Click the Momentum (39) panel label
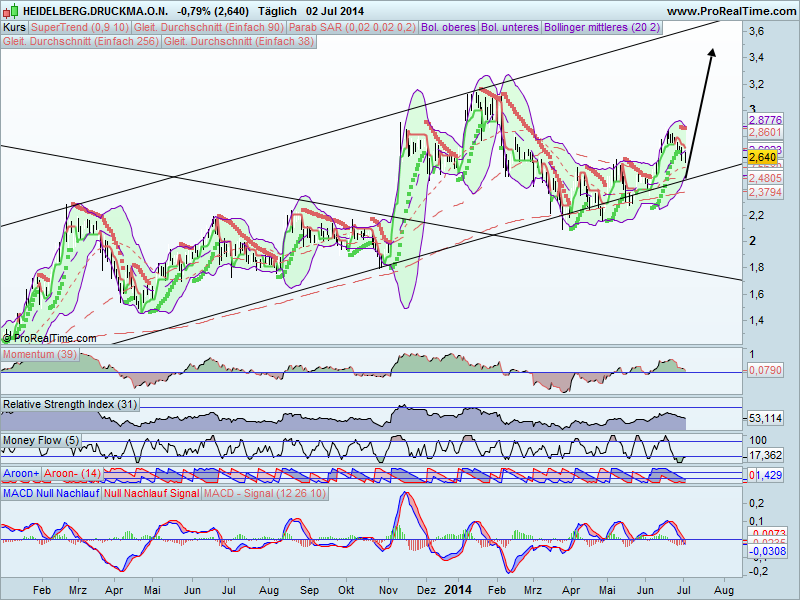 click(40, 354)
